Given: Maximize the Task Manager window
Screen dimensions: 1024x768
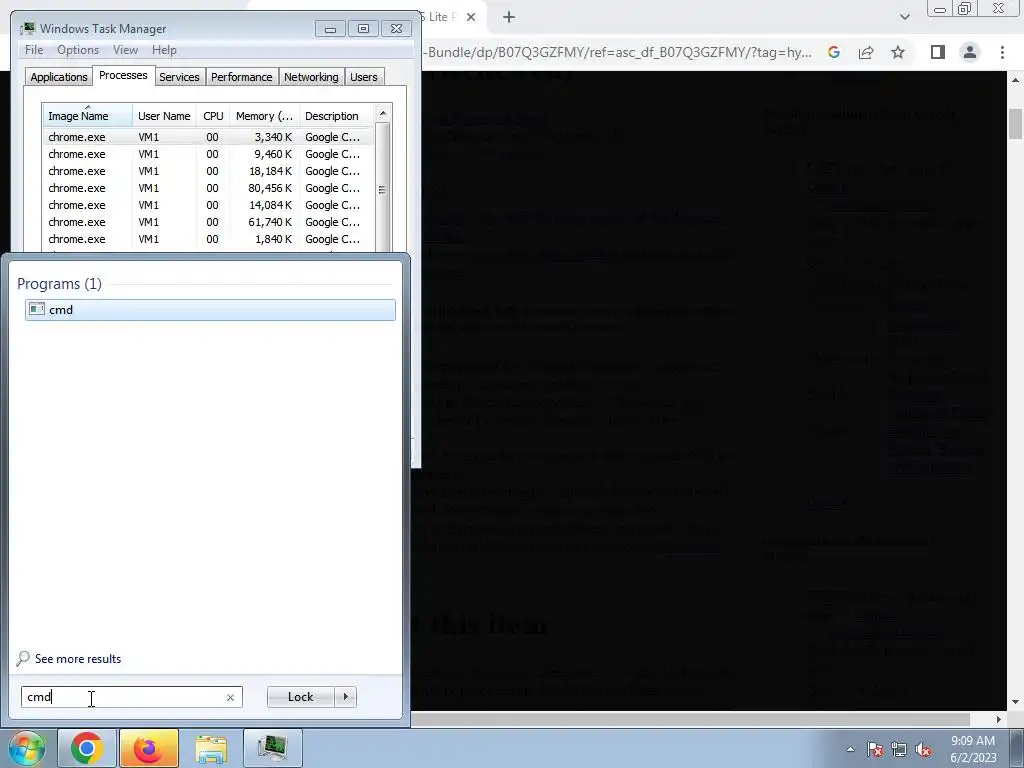Looking at the screenshot, I should (x=363, y=29).
